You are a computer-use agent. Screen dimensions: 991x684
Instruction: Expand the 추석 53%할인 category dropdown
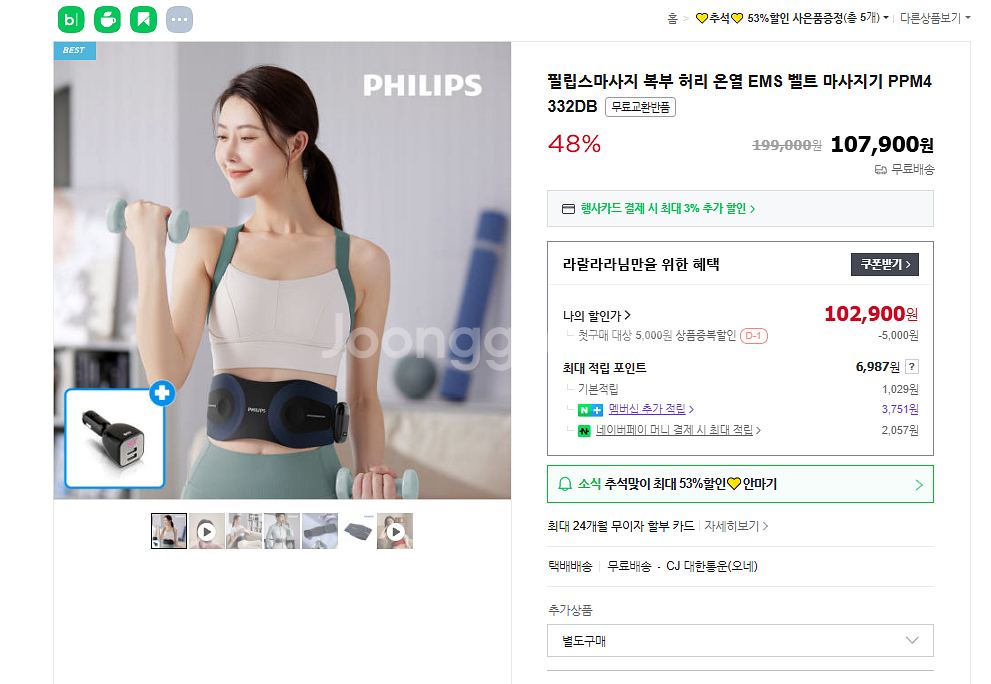(x=792, y=18)
